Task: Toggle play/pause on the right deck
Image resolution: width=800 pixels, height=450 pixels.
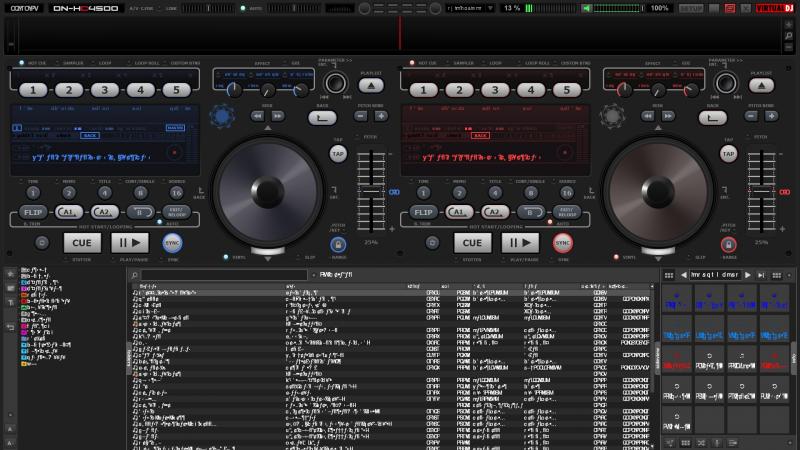Action: (520, 243)
